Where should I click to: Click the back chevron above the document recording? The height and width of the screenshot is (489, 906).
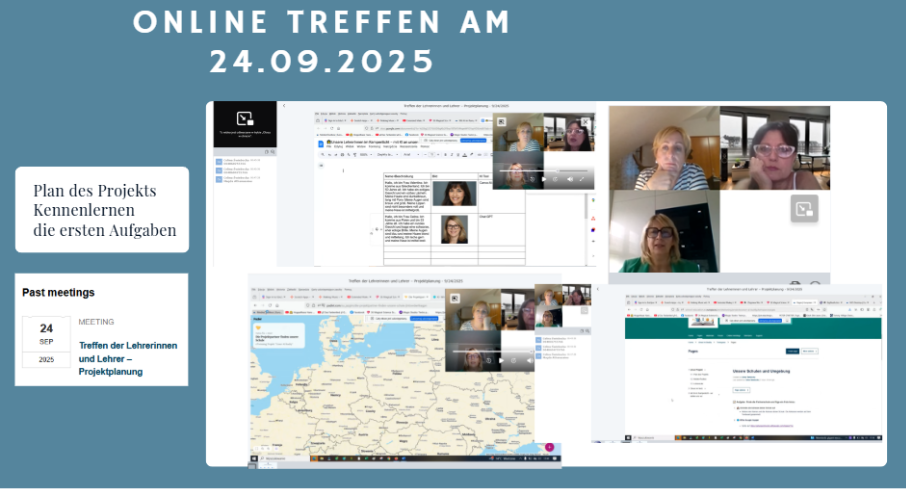pyautogui.click(x=284, y=106)
